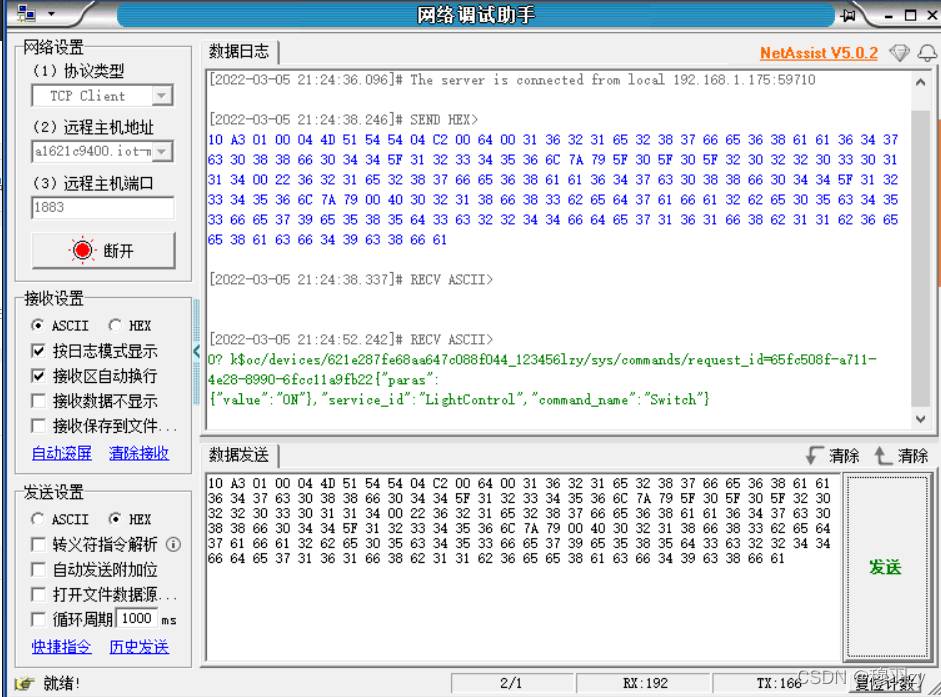941x697 pixels.
Task: Focus the 循环周期 1000 ms field
Action: coord(137,618)
